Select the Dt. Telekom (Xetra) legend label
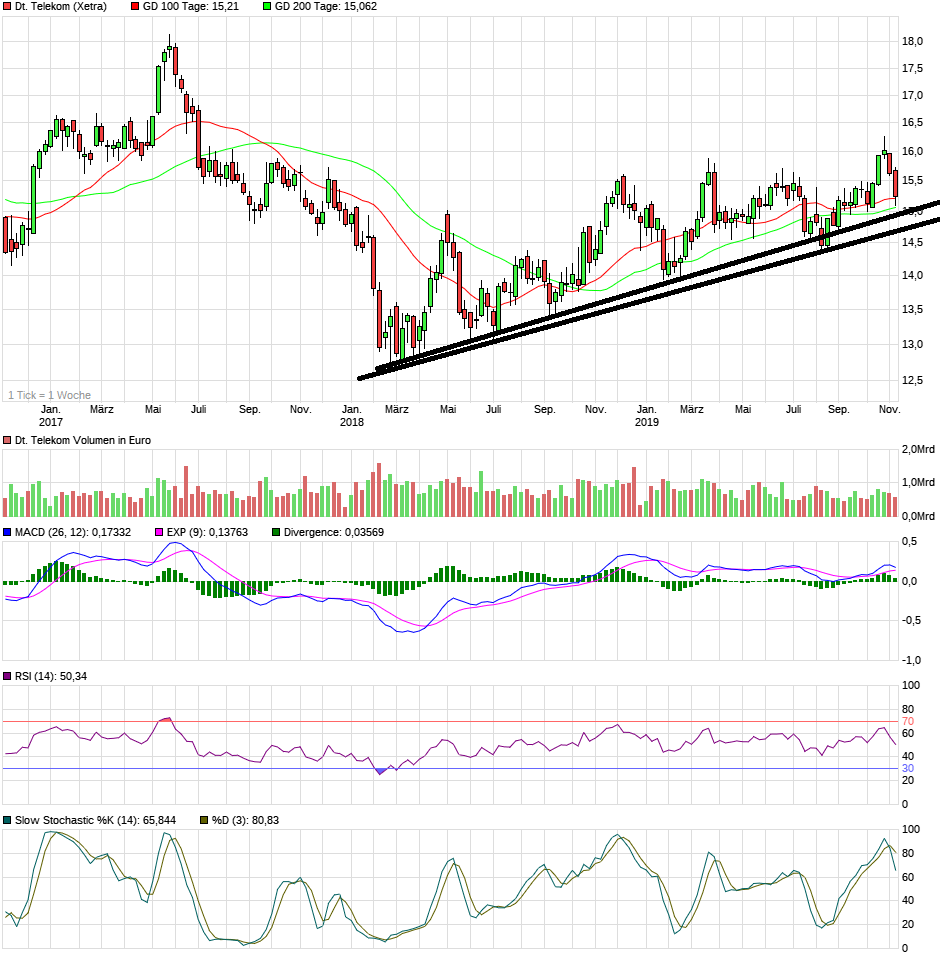This screenshot has width=940, height=958. coord(60,7)
